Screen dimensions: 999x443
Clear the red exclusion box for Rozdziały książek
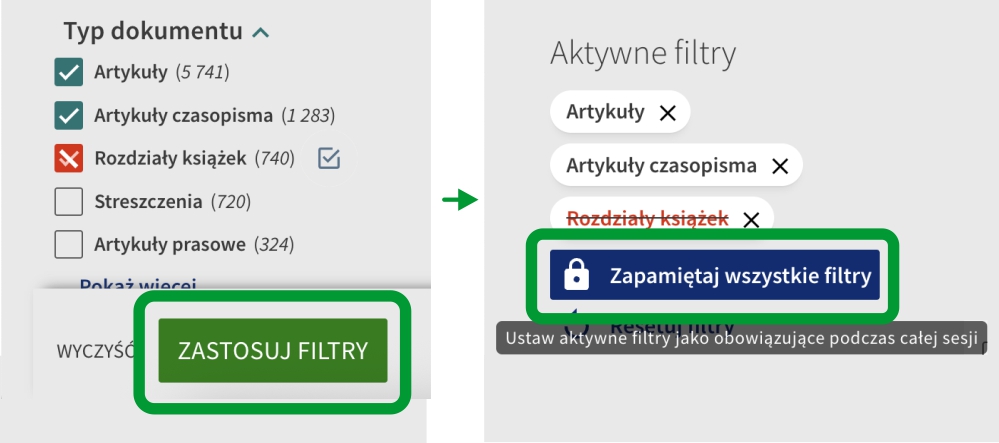click(x=68, y=159)
